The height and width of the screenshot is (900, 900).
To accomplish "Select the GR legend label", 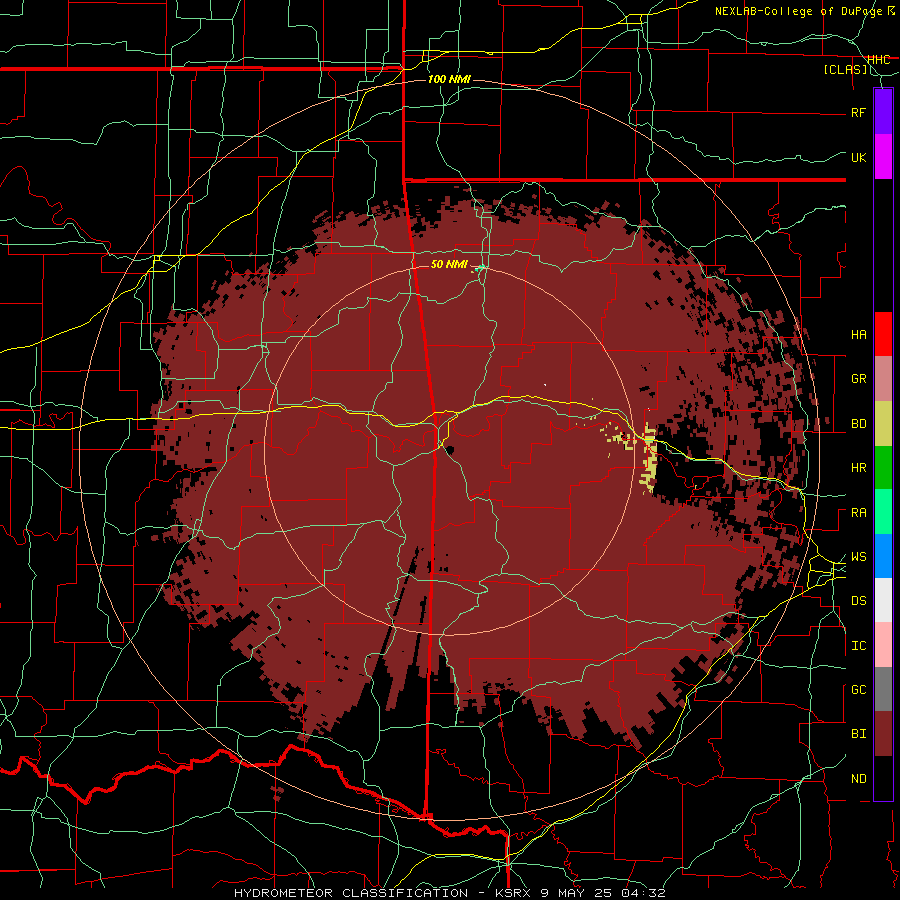I will pos(858,379).
